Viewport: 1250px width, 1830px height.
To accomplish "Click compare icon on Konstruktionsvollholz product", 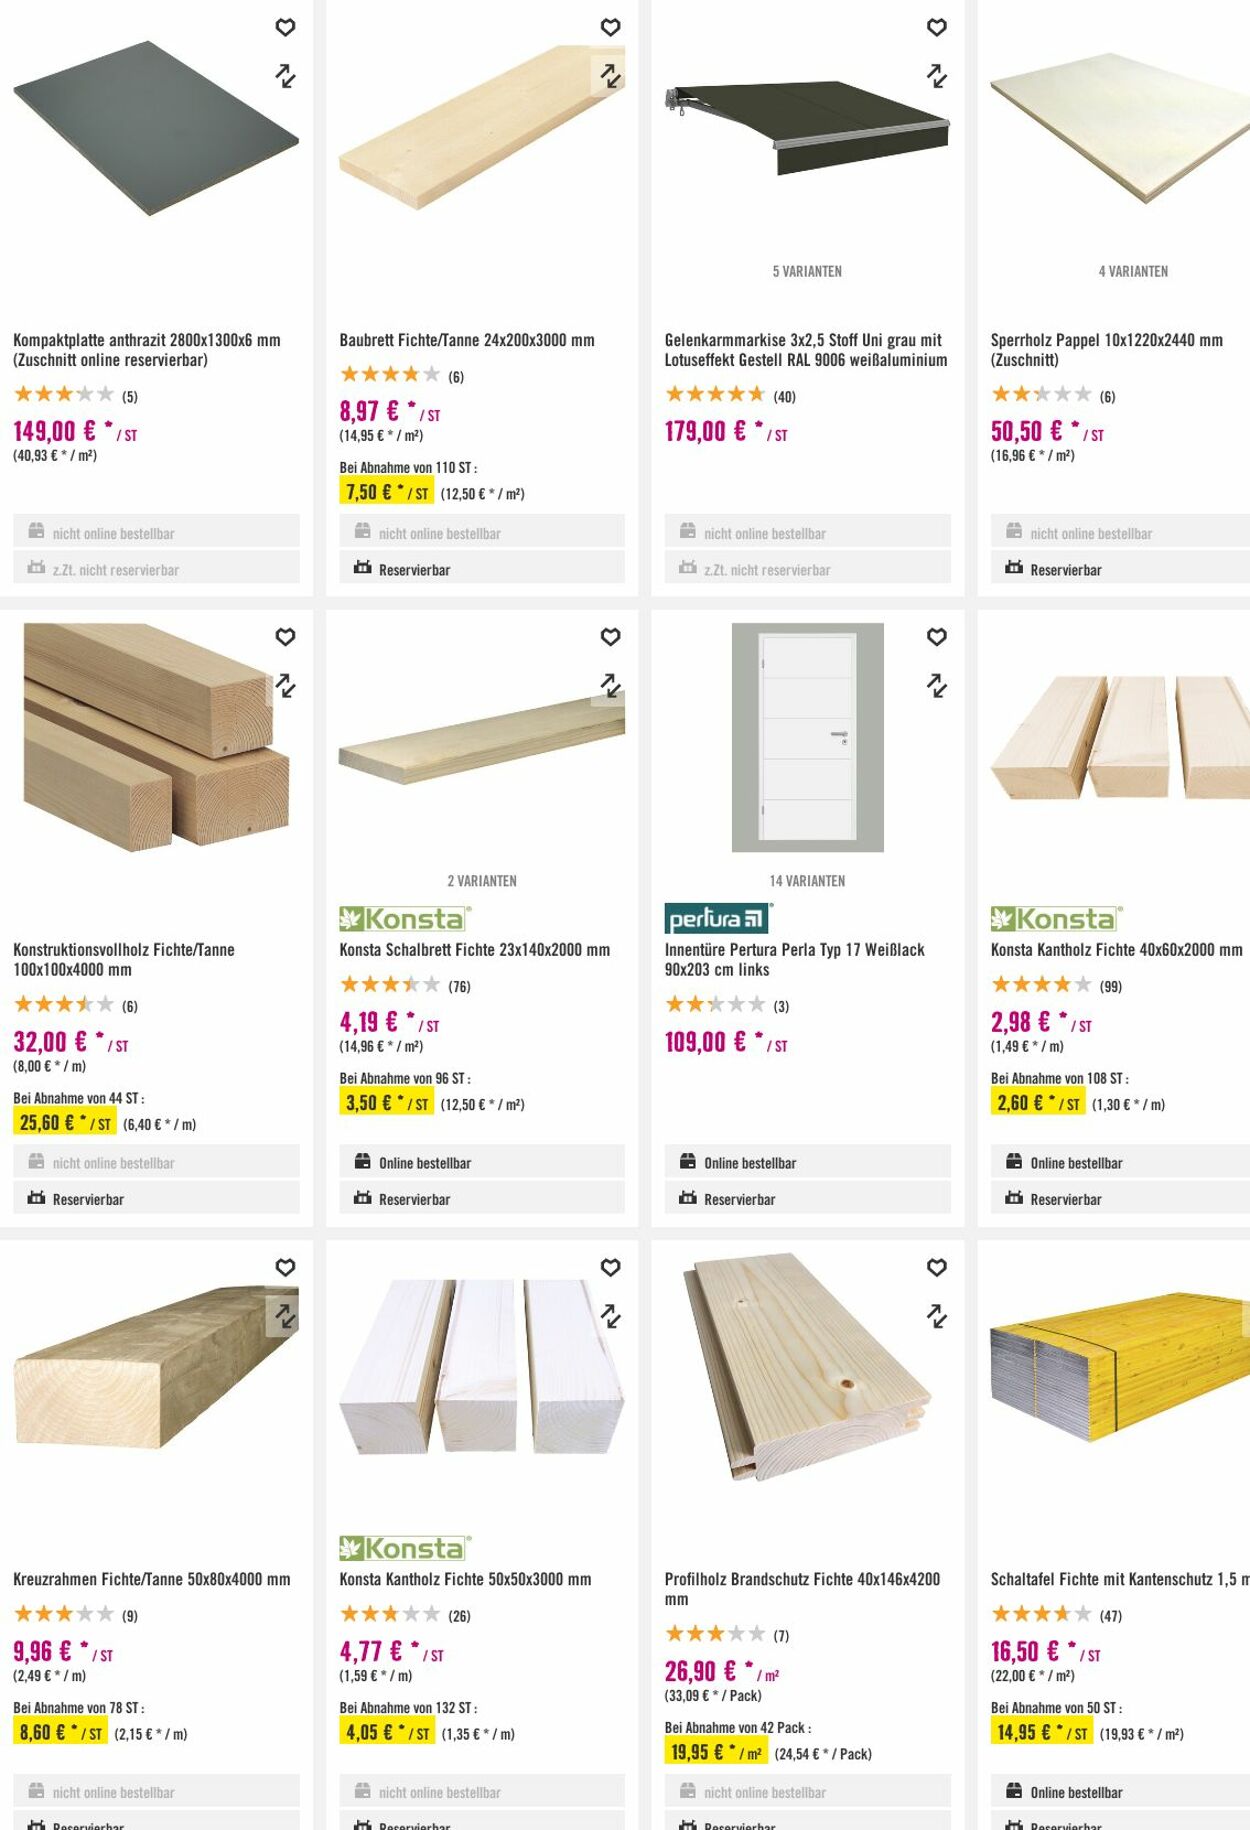I will point(285,686).
